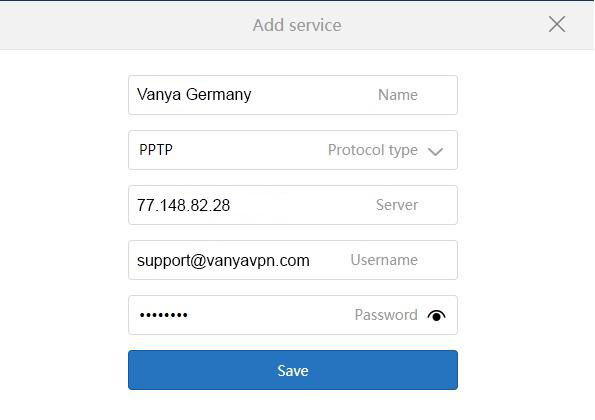This screenshot has height=420, width=595.
Task: Focus the masked password dots field
Action: point(293,315)
